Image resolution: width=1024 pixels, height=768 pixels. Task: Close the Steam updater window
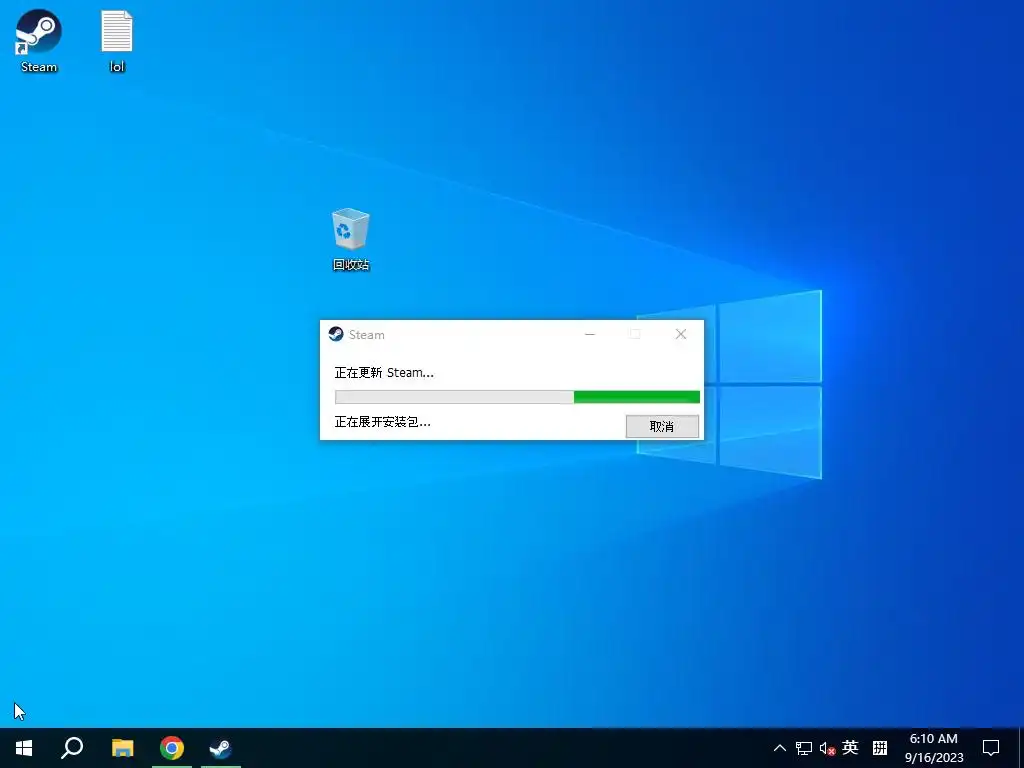(680, 334)
